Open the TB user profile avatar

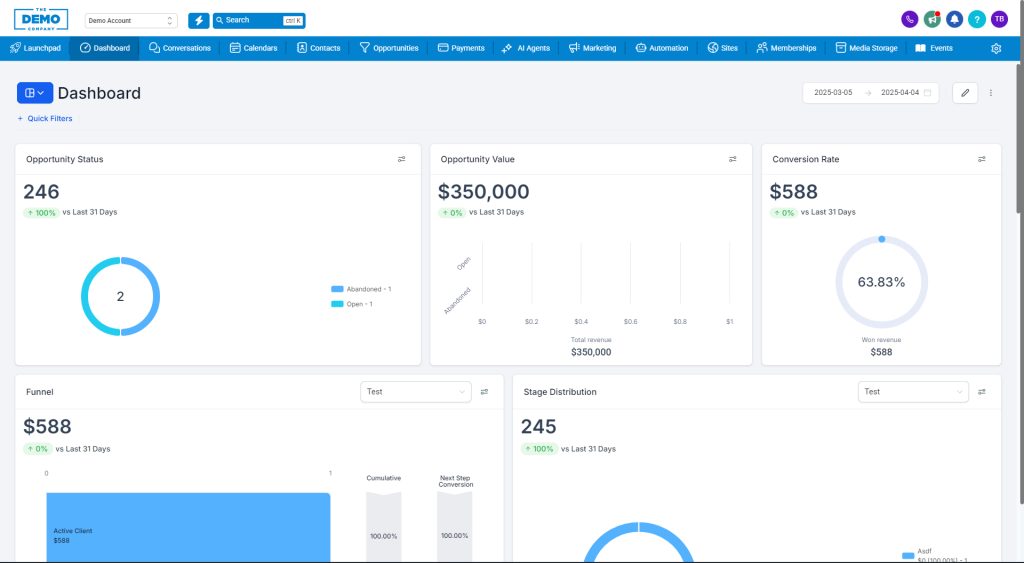[x=999, y=20]
